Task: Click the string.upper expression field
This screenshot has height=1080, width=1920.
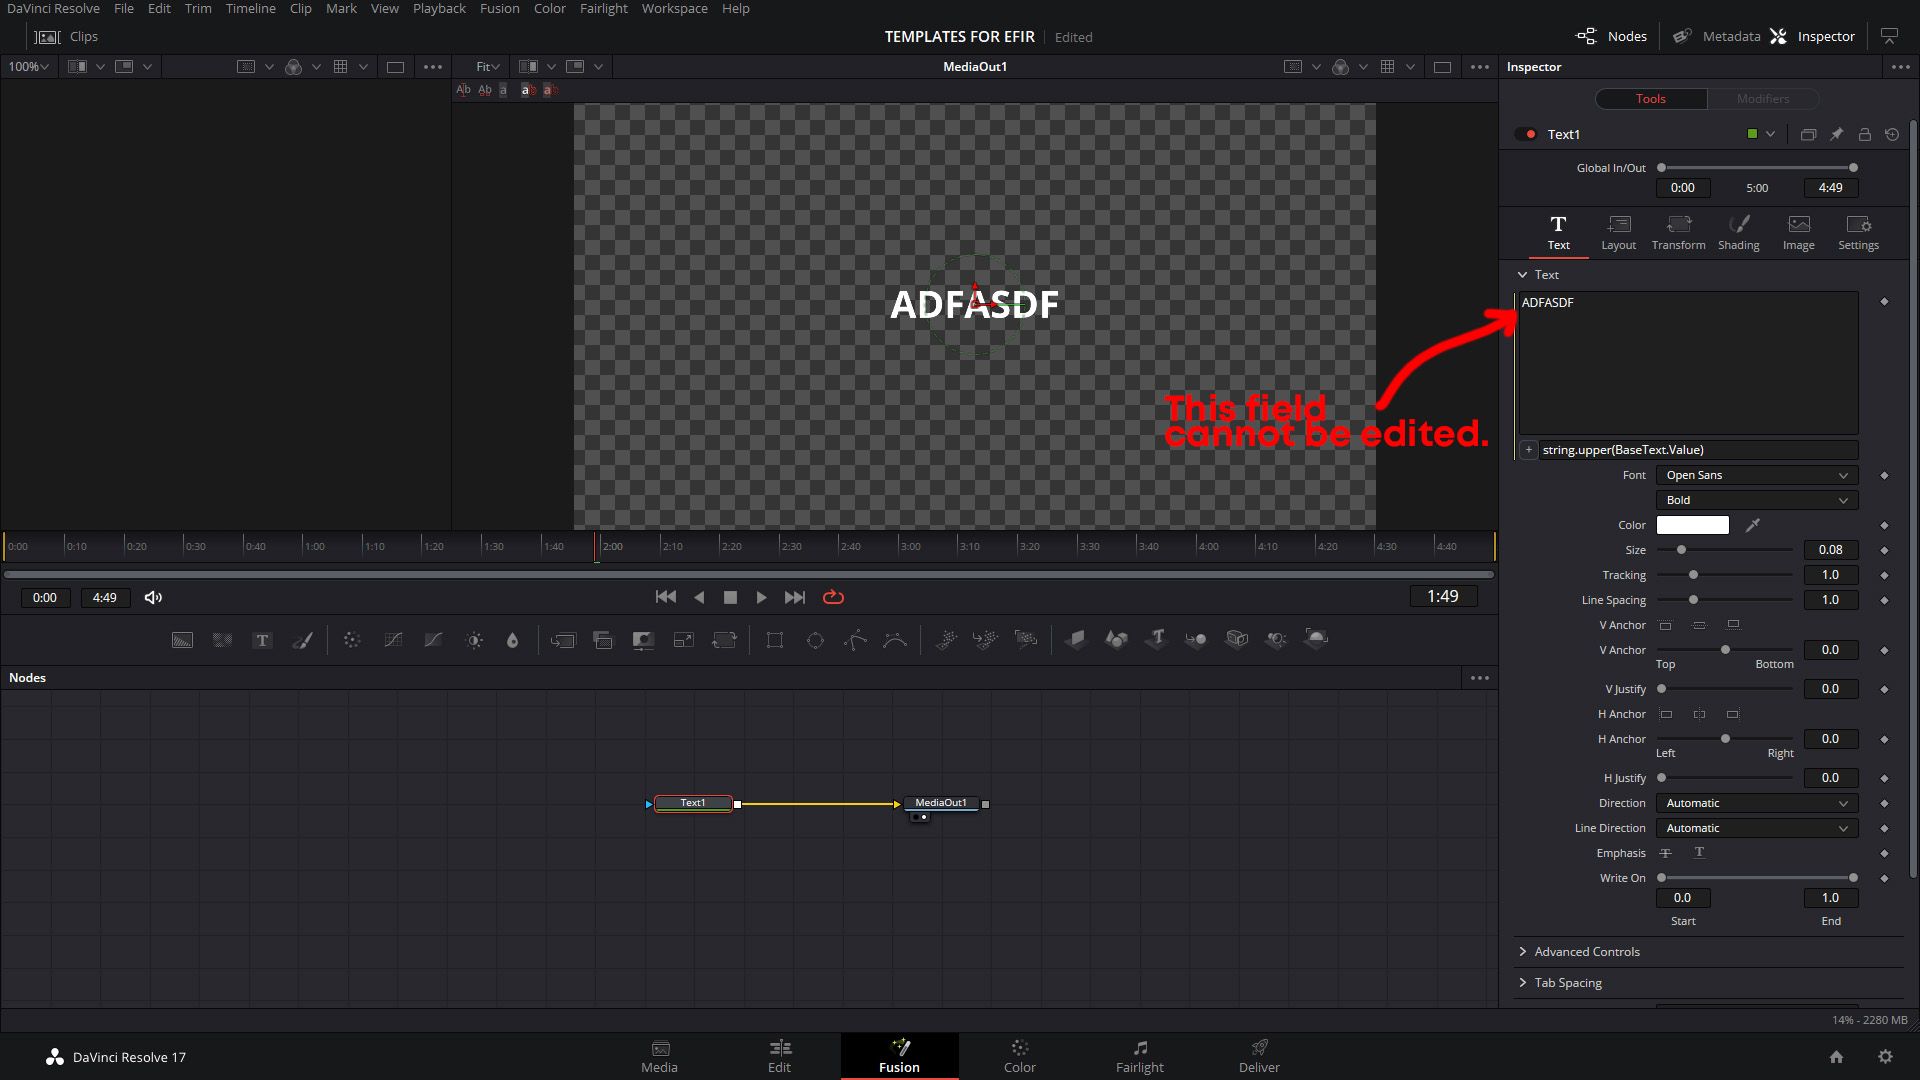Action: 1698,450
